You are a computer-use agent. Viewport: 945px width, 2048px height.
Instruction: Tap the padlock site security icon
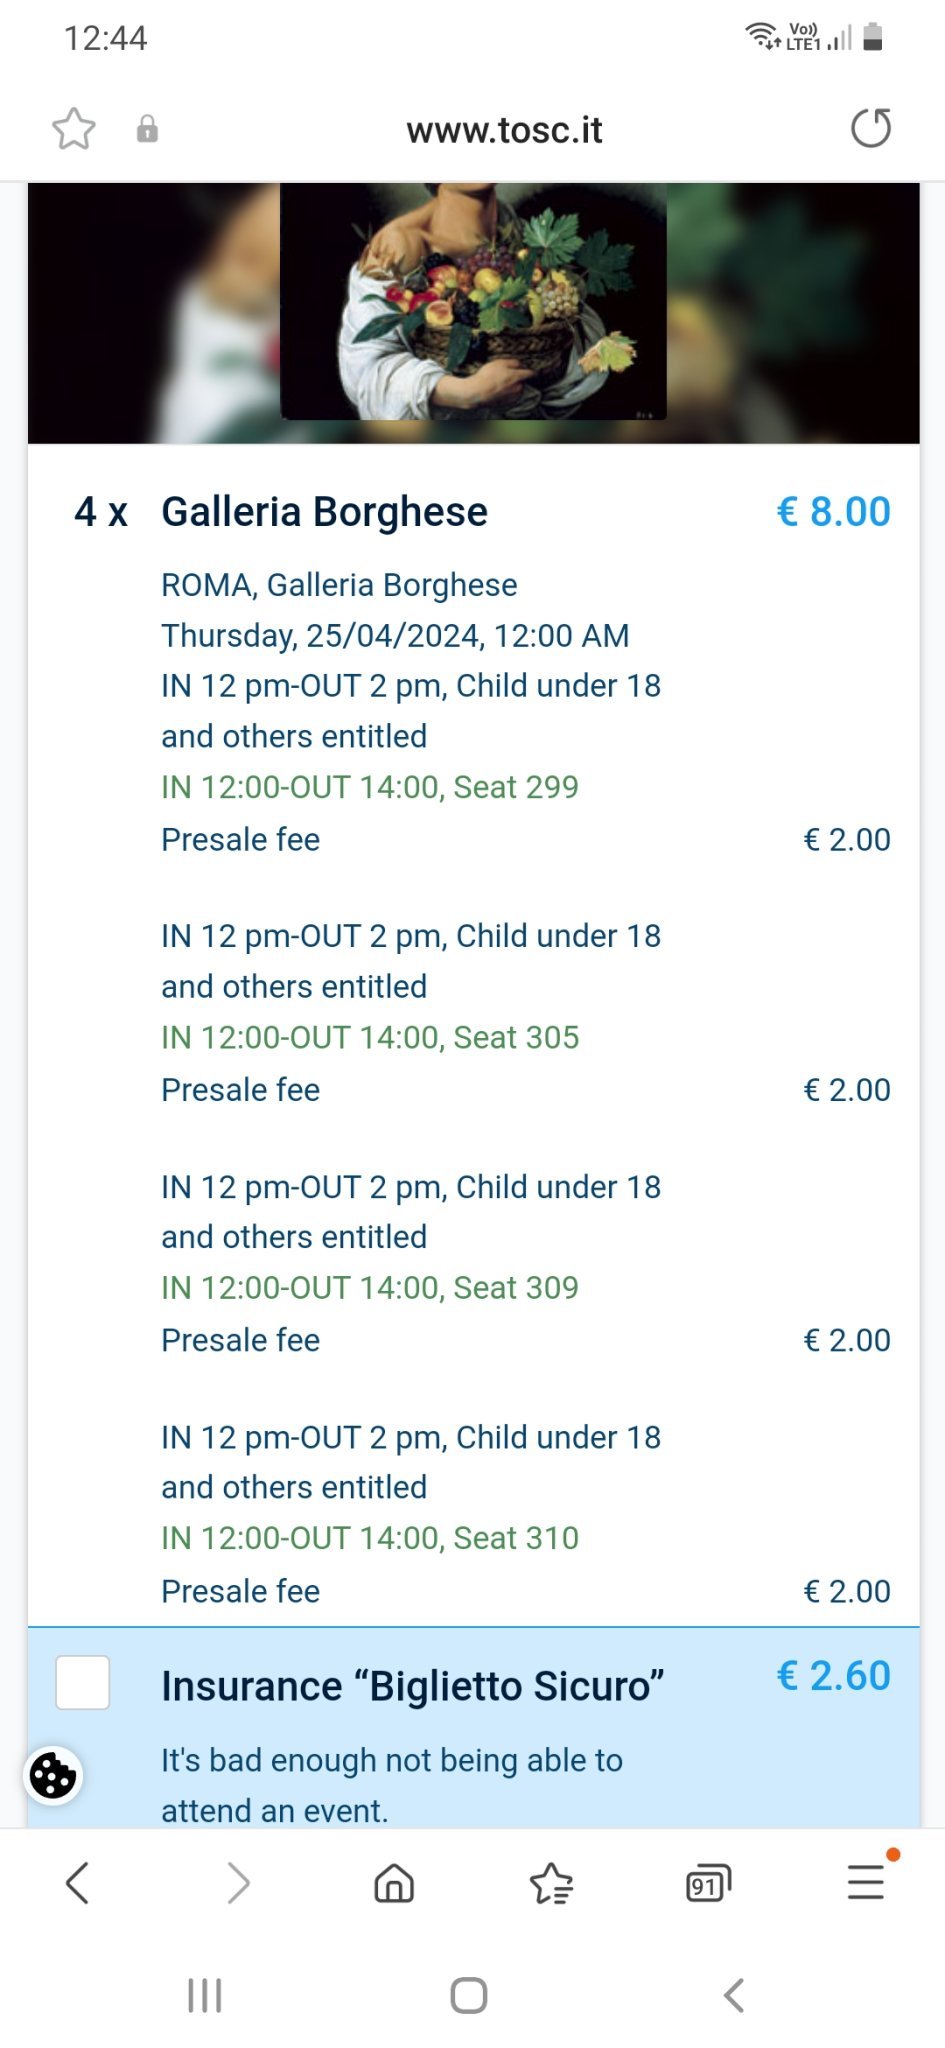(147, 129)
